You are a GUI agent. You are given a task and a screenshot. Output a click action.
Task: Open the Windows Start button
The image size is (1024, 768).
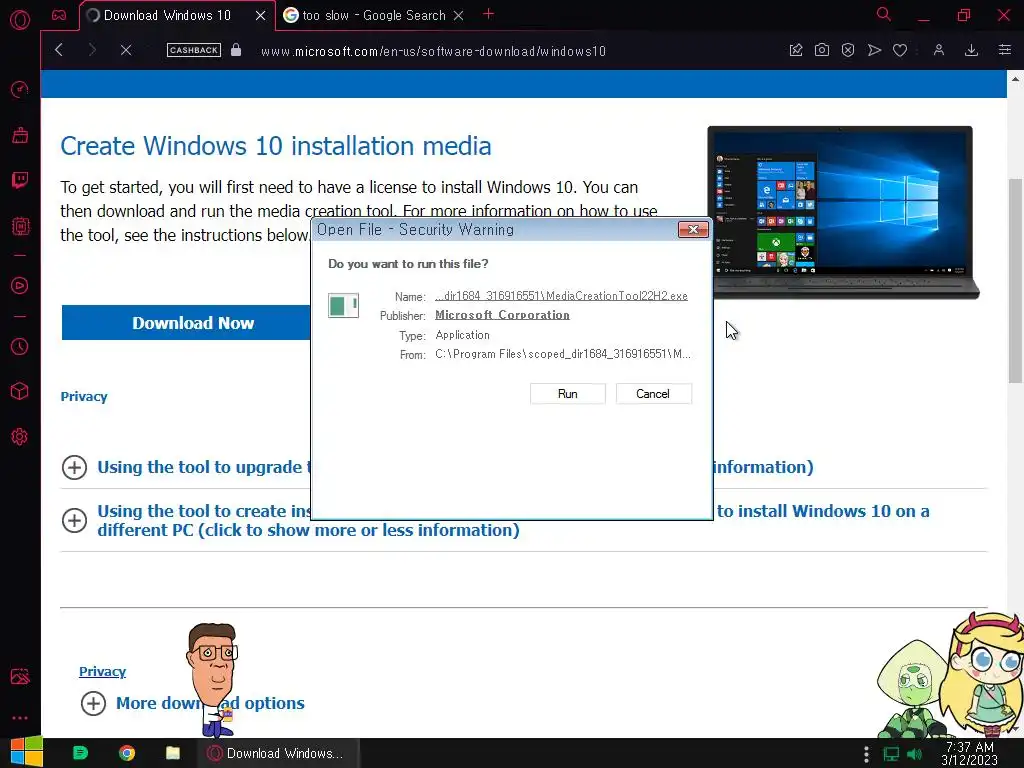tap(27, 753)
